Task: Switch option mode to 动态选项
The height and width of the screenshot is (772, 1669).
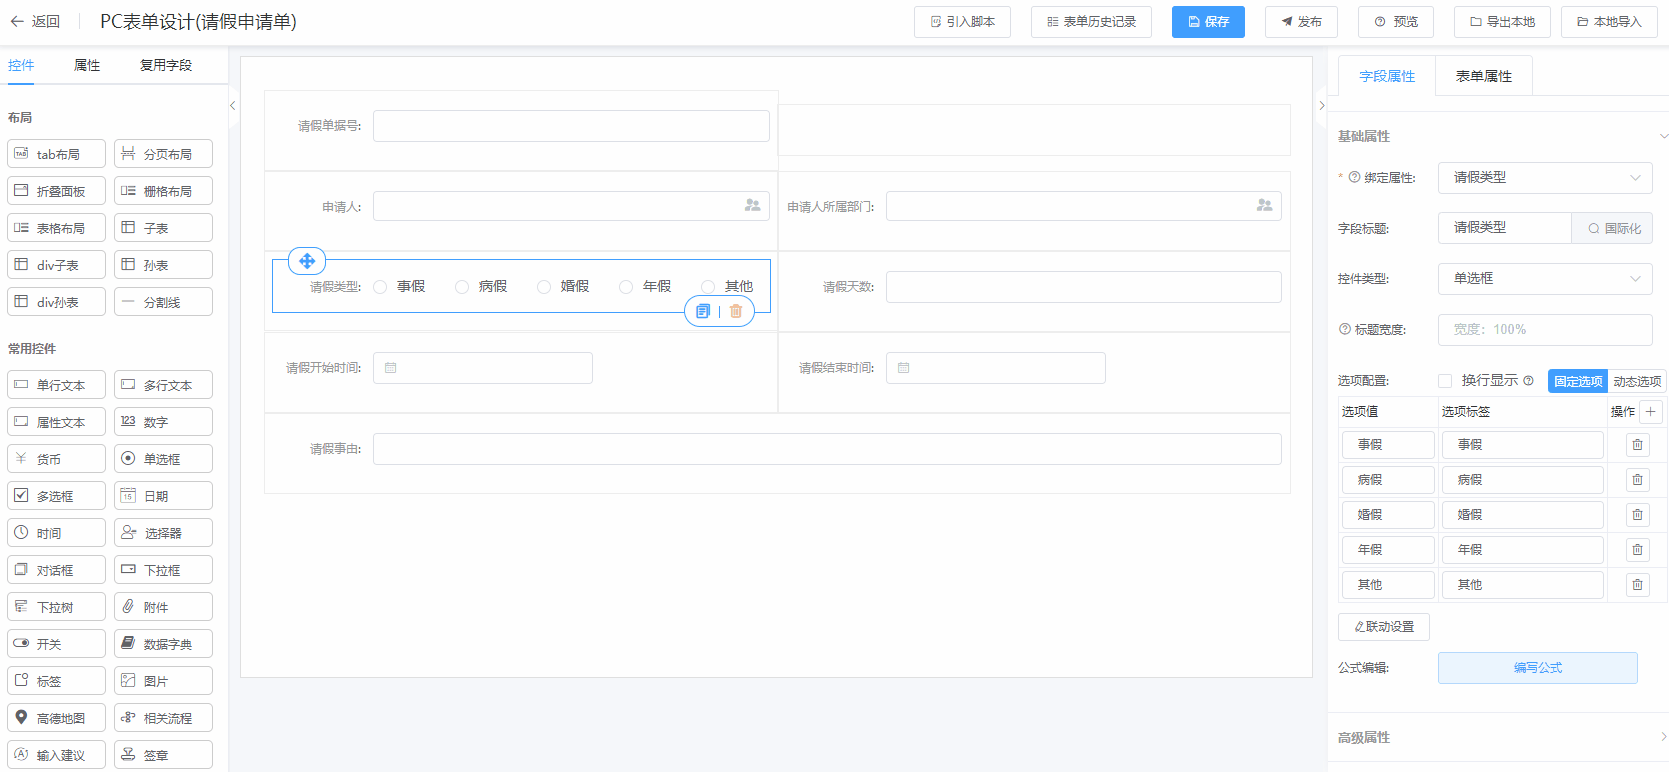Action: (x=1636, y=381)
